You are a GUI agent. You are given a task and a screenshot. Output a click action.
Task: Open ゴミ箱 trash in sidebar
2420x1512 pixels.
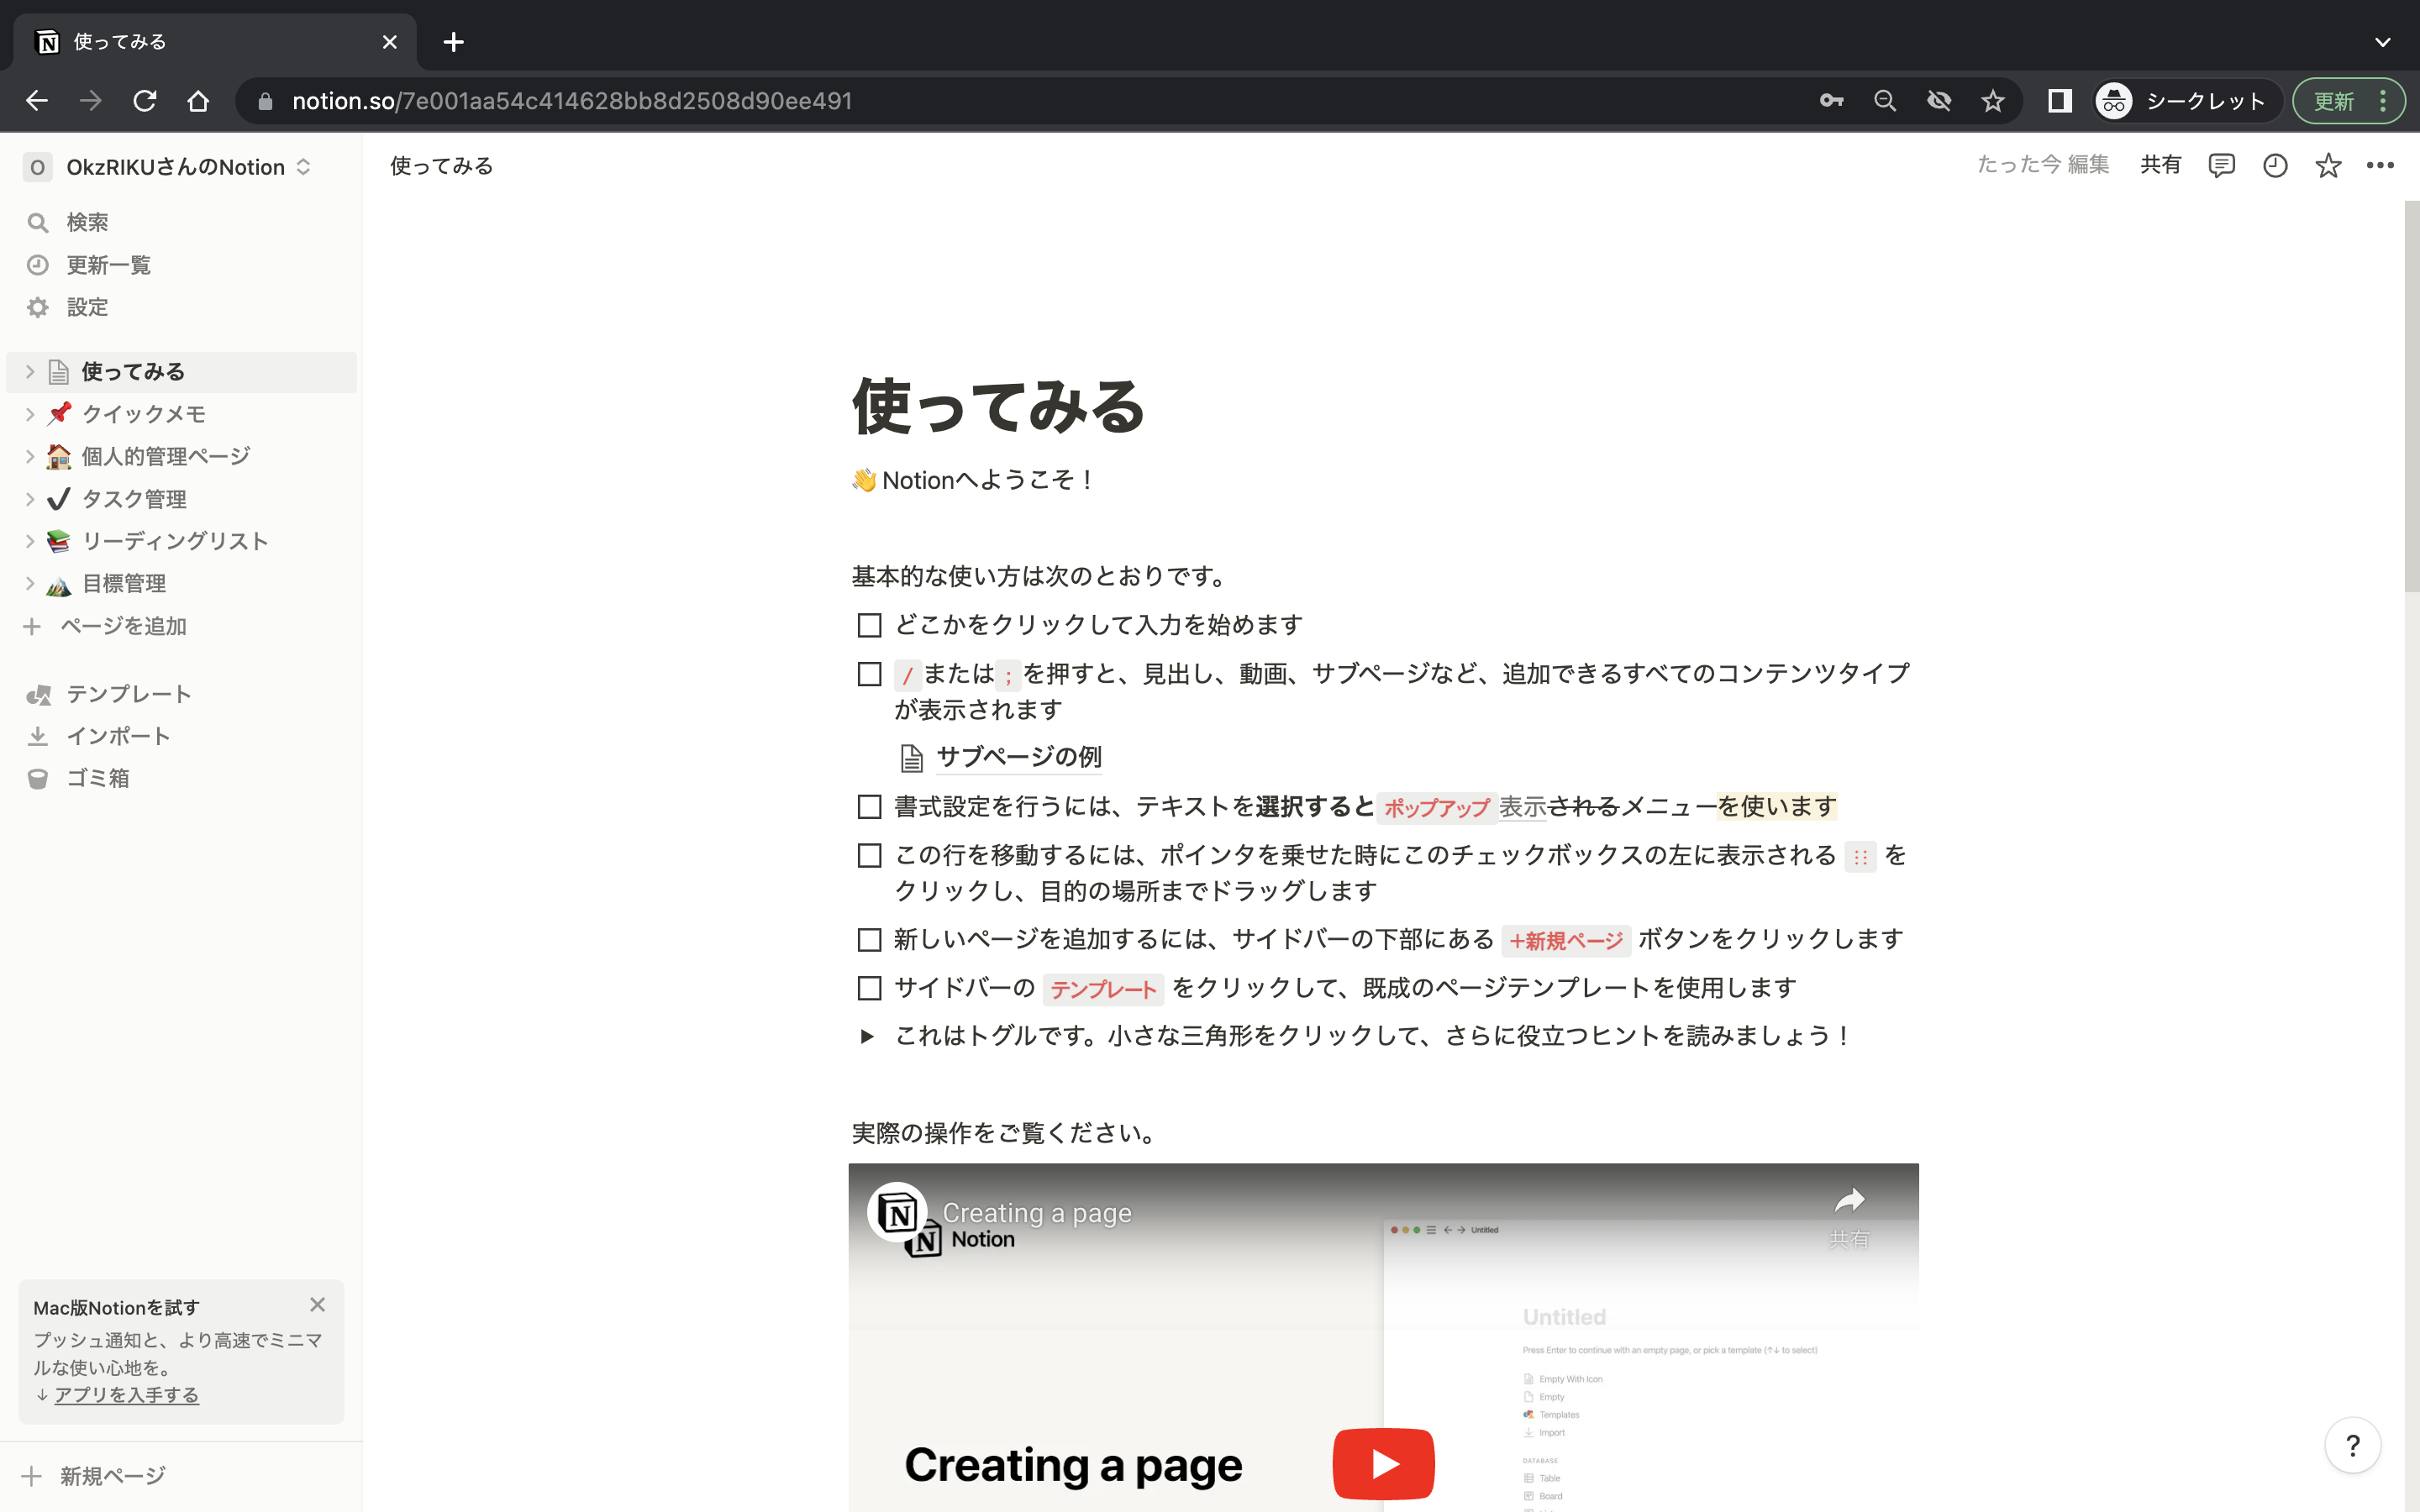pyautogui.click(x=96, y=778)
